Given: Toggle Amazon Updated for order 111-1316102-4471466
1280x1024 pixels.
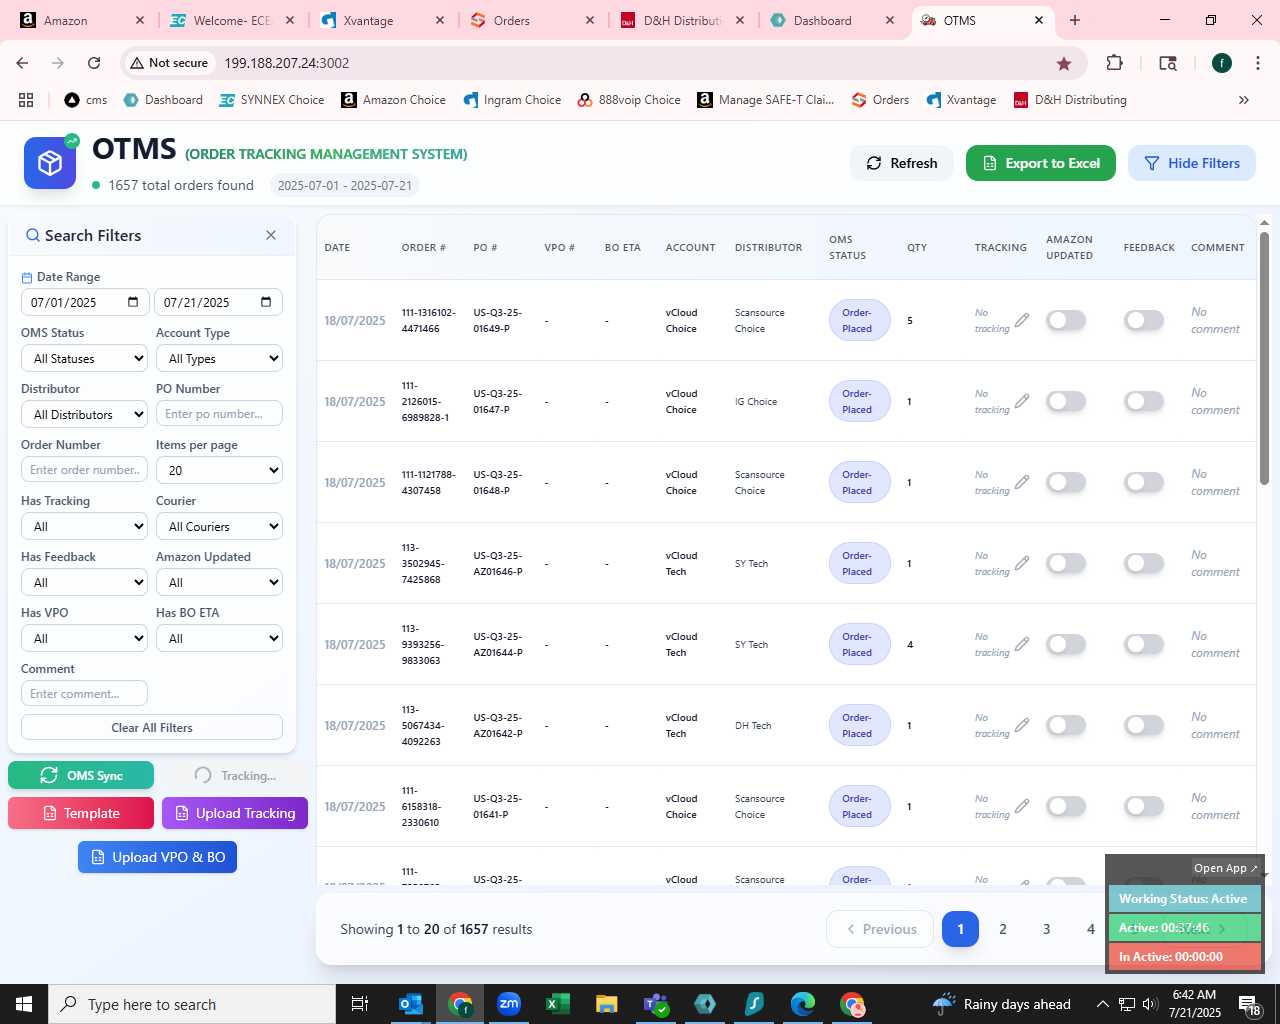Looking at the screenshot, I should click(1066, 320).
